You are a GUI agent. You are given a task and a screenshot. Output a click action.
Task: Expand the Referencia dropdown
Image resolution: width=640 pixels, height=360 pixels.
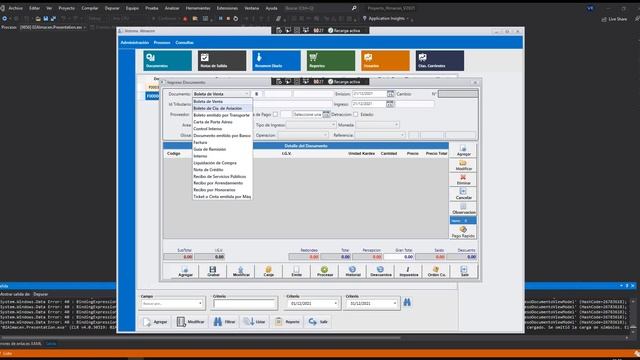[402, 135]
